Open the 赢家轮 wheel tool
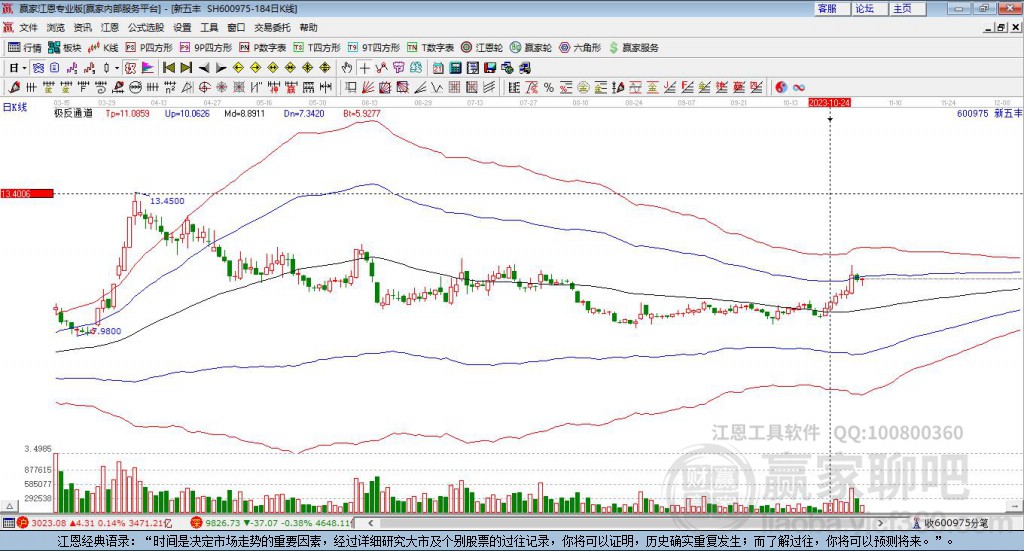 point(531,48)
